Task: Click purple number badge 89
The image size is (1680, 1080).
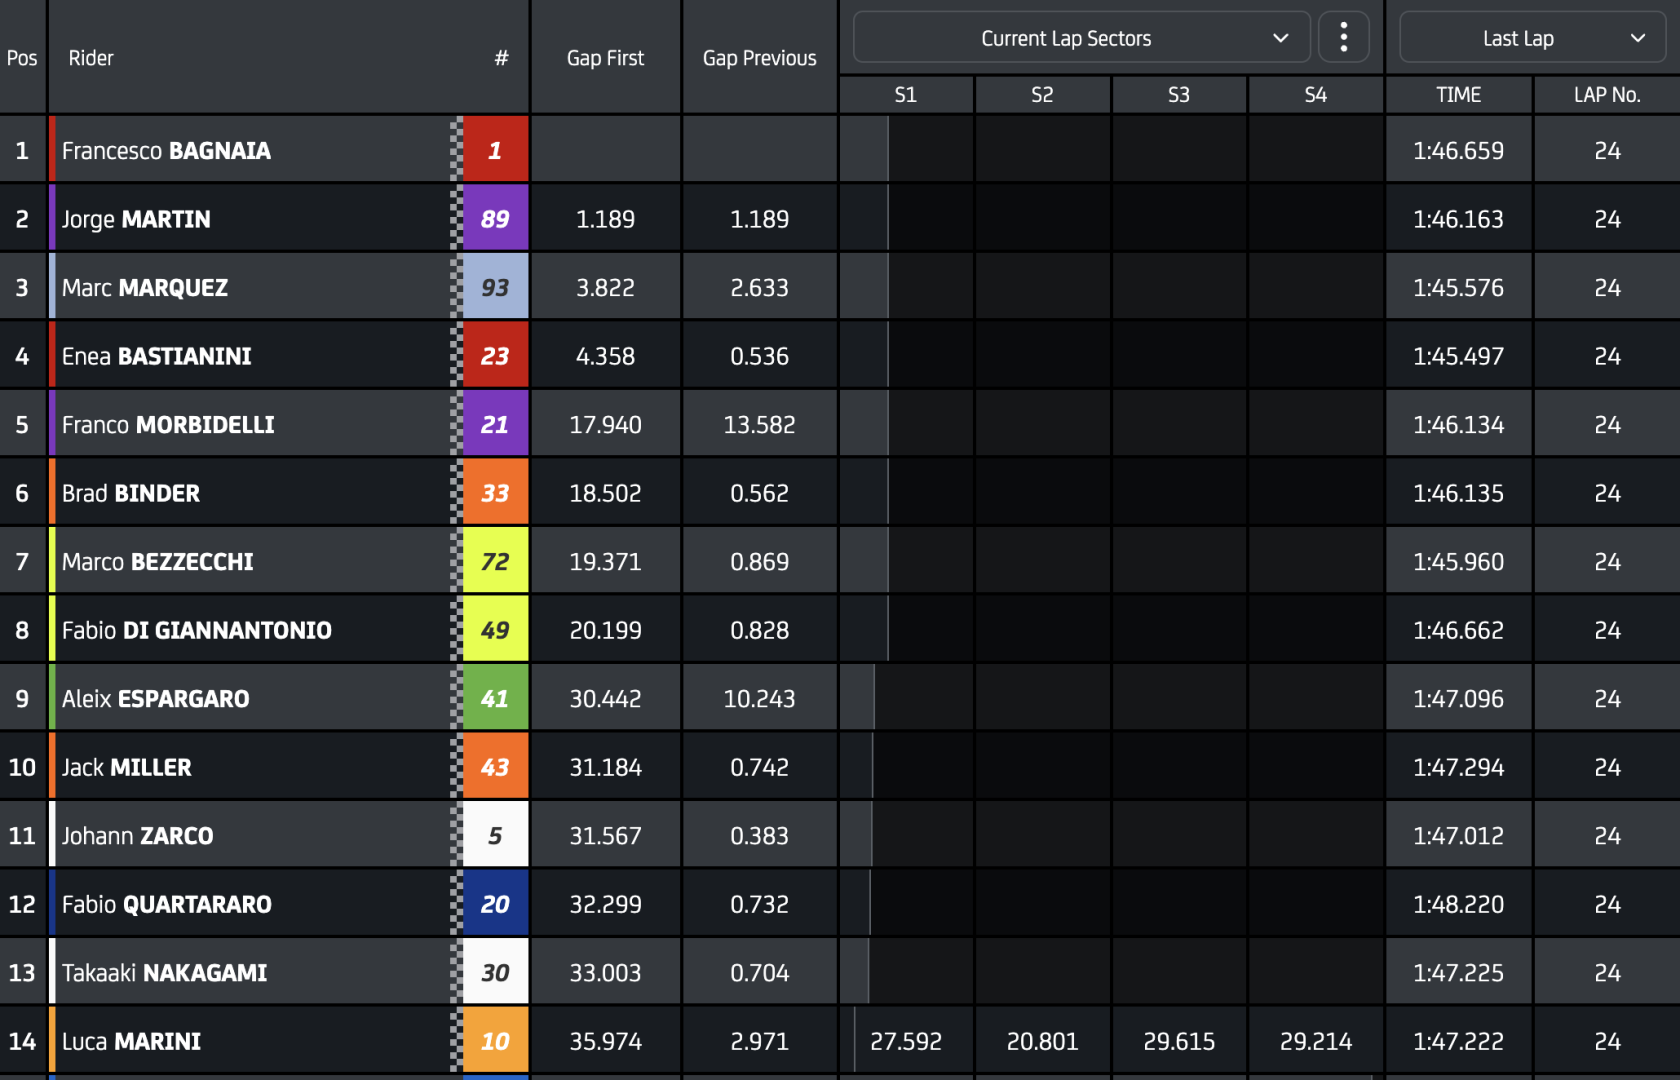Action: click(x=495, y=218)
